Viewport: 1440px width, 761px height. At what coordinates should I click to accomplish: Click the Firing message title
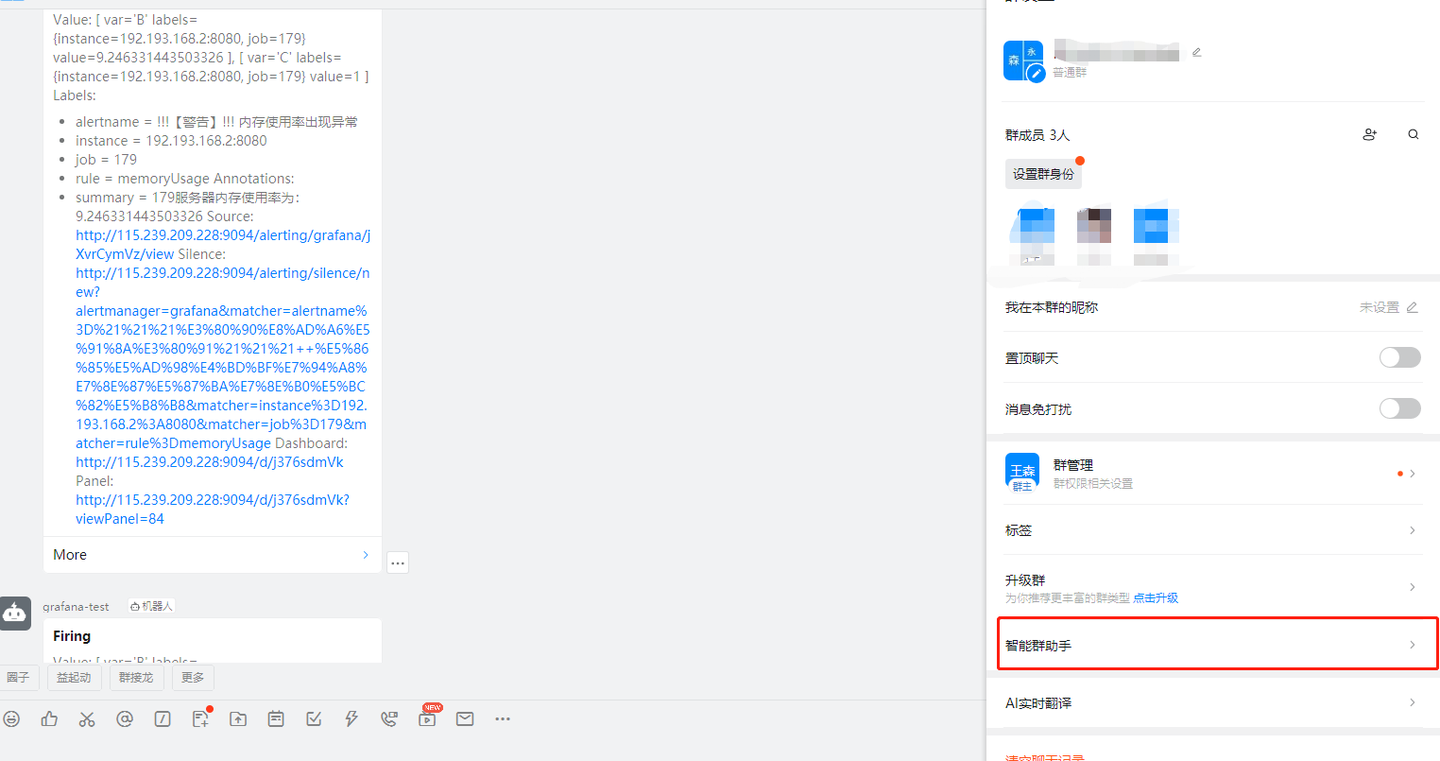tap(72, 636)
